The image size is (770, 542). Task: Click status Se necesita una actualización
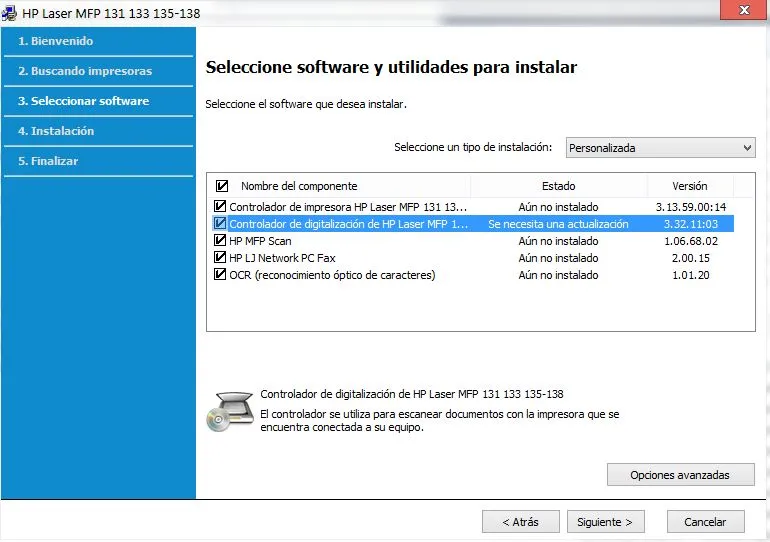[558, 224]
